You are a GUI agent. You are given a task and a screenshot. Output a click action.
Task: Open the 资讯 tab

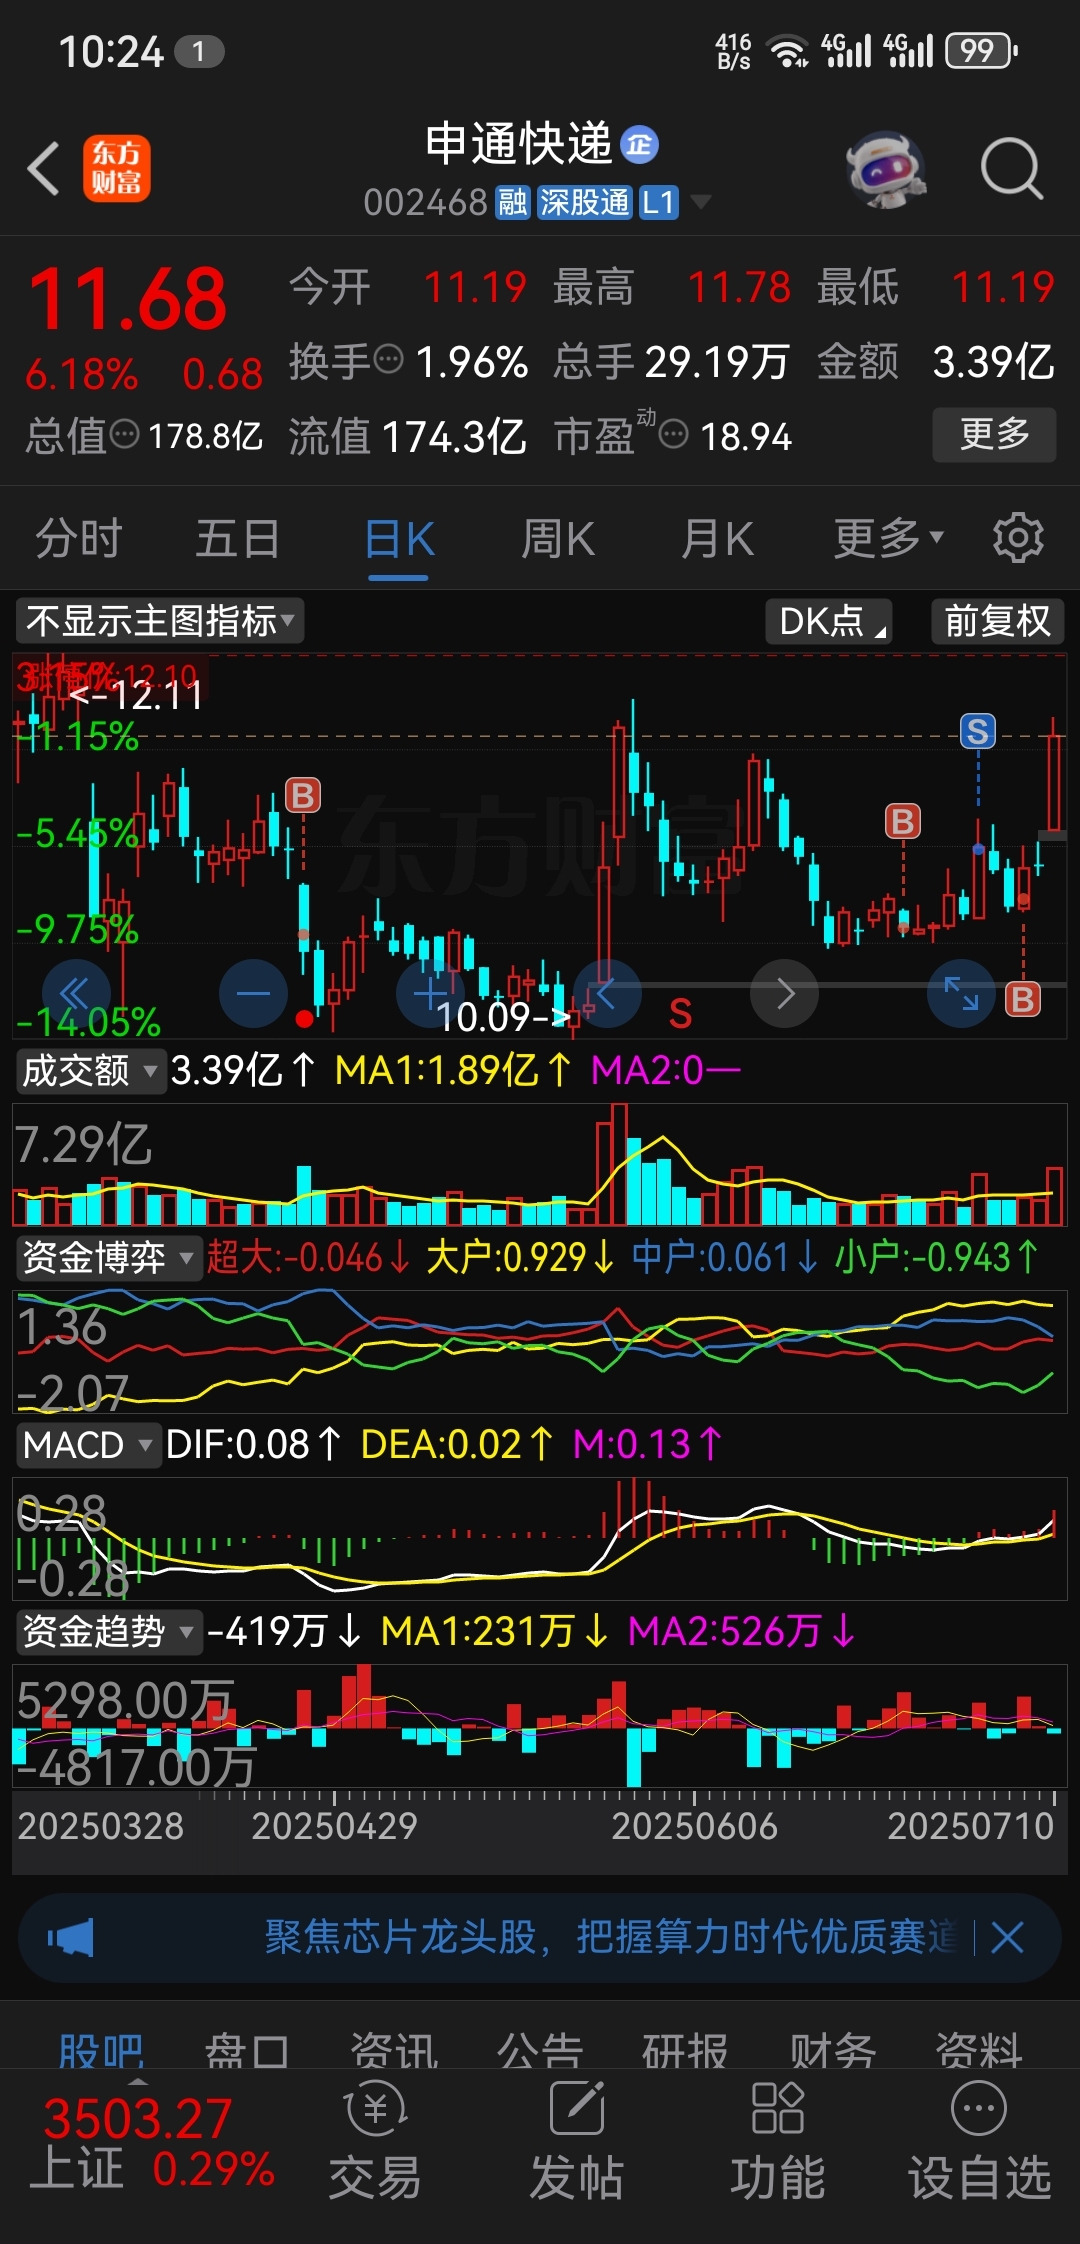pyautogui.click(x=394, y=2050)
